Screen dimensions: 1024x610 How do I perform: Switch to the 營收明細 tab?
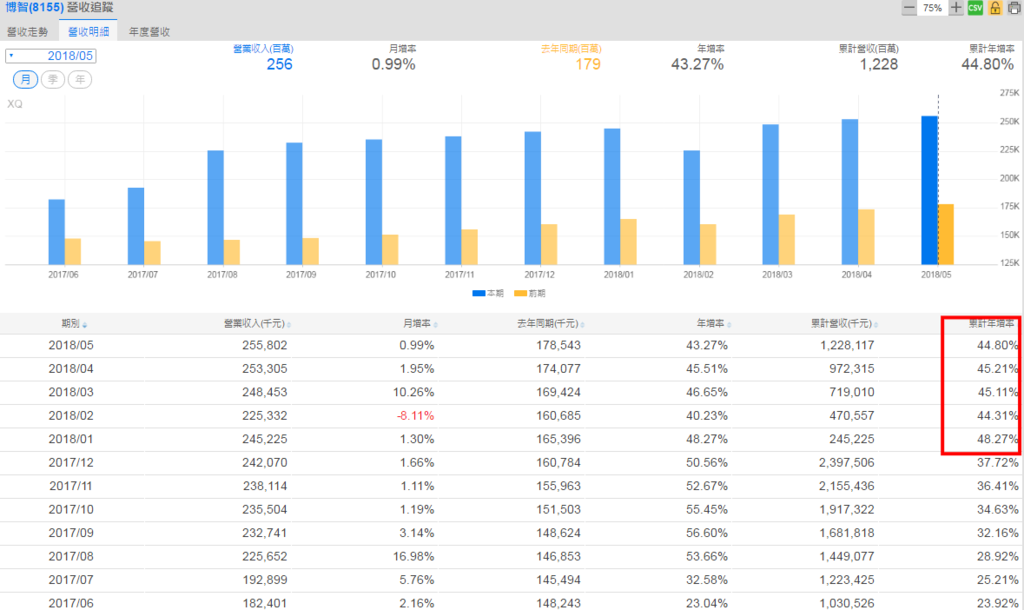(88, 31)
